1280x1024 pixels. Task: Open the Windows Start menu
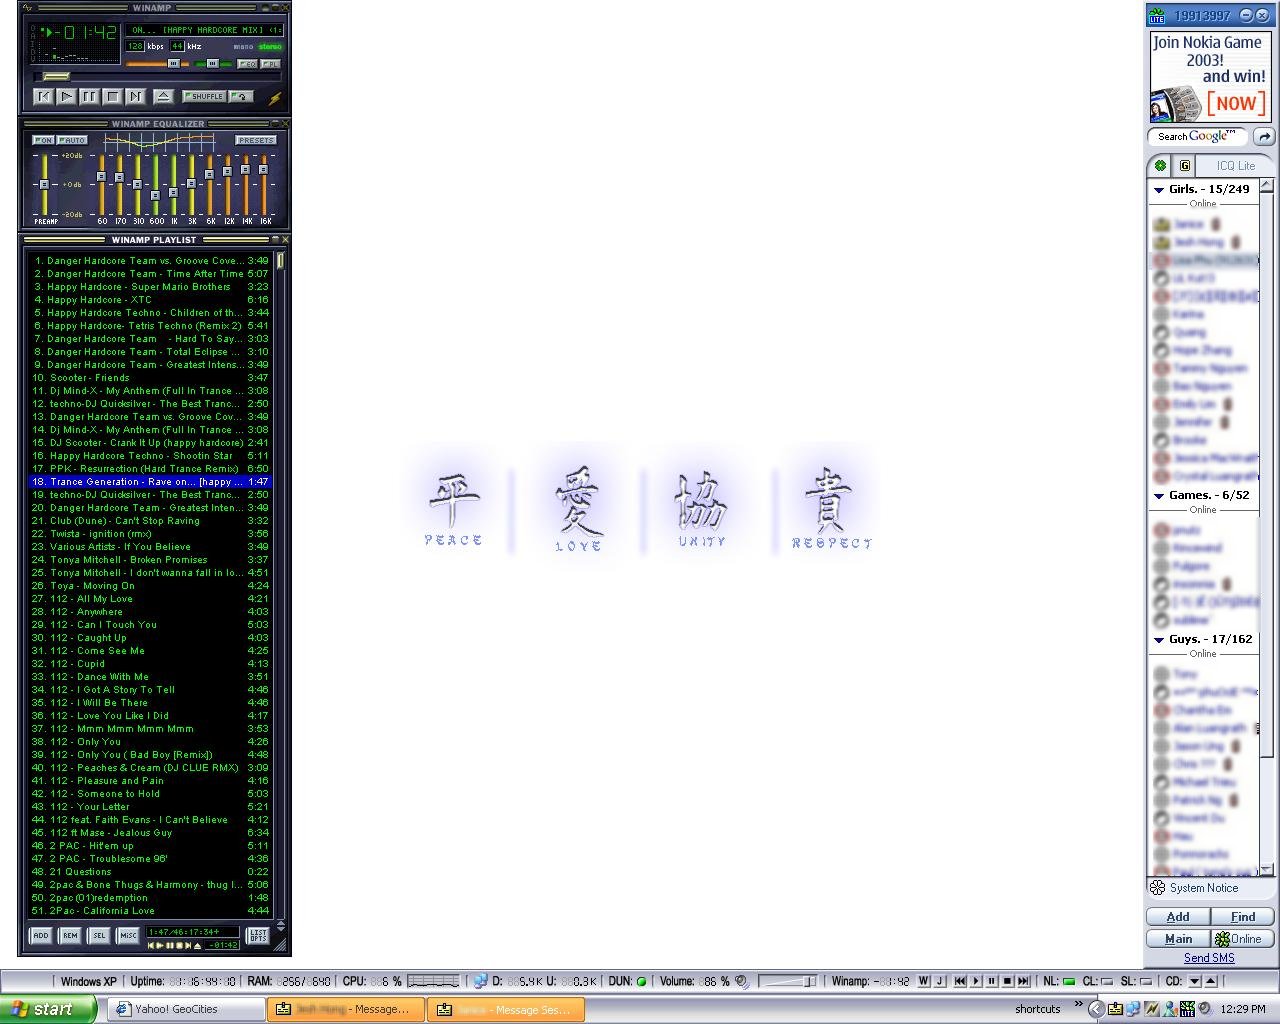[x=48, y=1009]
